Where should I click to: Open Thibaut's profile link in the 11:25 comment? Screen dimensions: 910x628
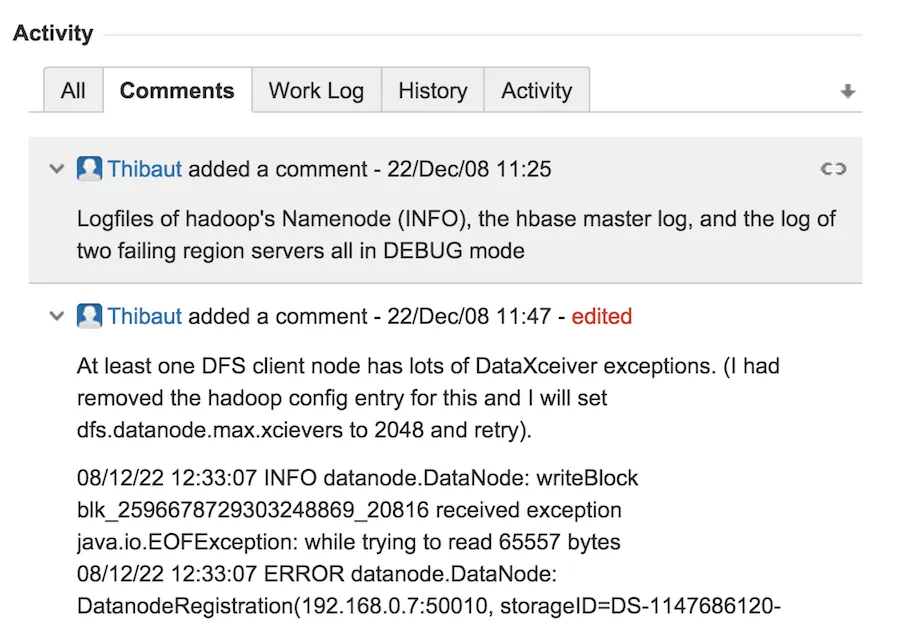tap(145, 169)
